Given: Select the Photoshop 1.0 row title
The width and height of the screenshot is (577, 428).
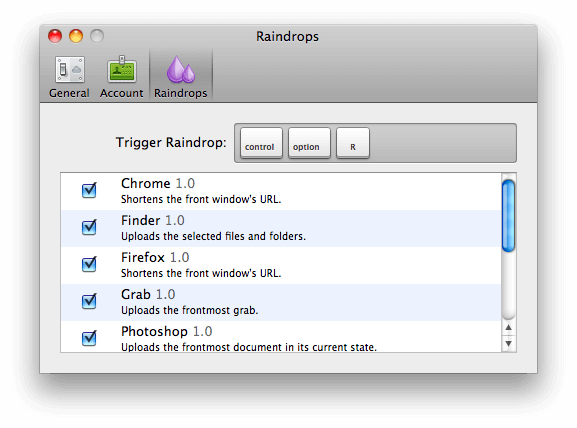Looking at the screenshot, I should click(x=167, y=331).
